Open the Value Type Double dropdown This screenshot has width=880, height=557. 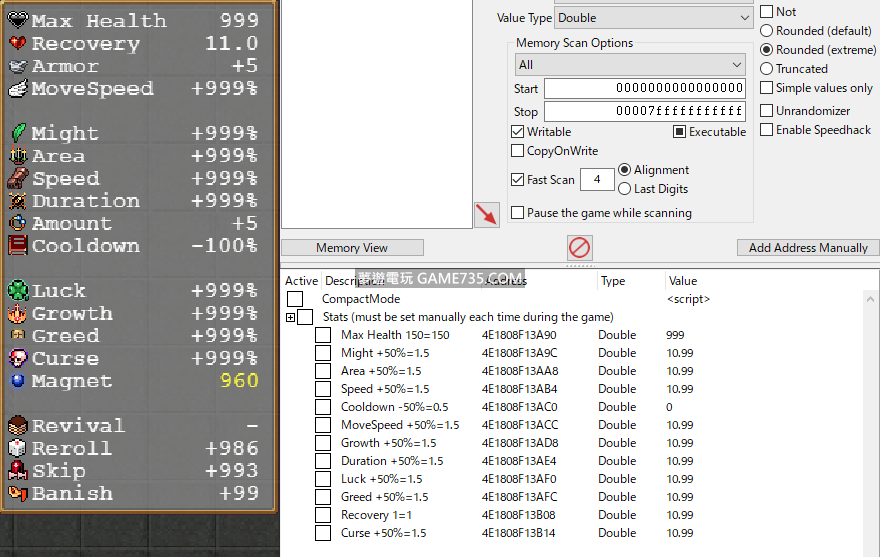click(x=653, y=18)
